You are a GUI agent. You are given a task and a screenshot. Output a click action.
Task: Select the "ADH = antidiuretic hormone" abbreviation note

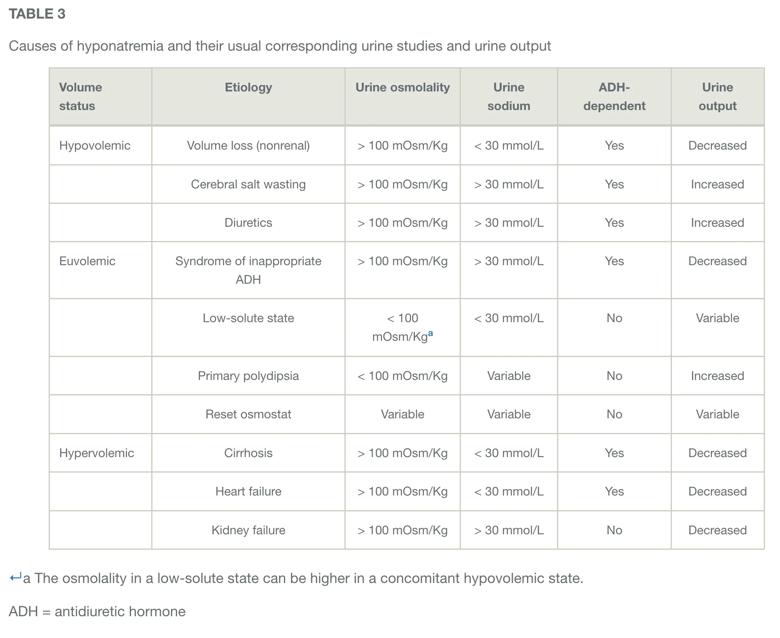(97, 611)
